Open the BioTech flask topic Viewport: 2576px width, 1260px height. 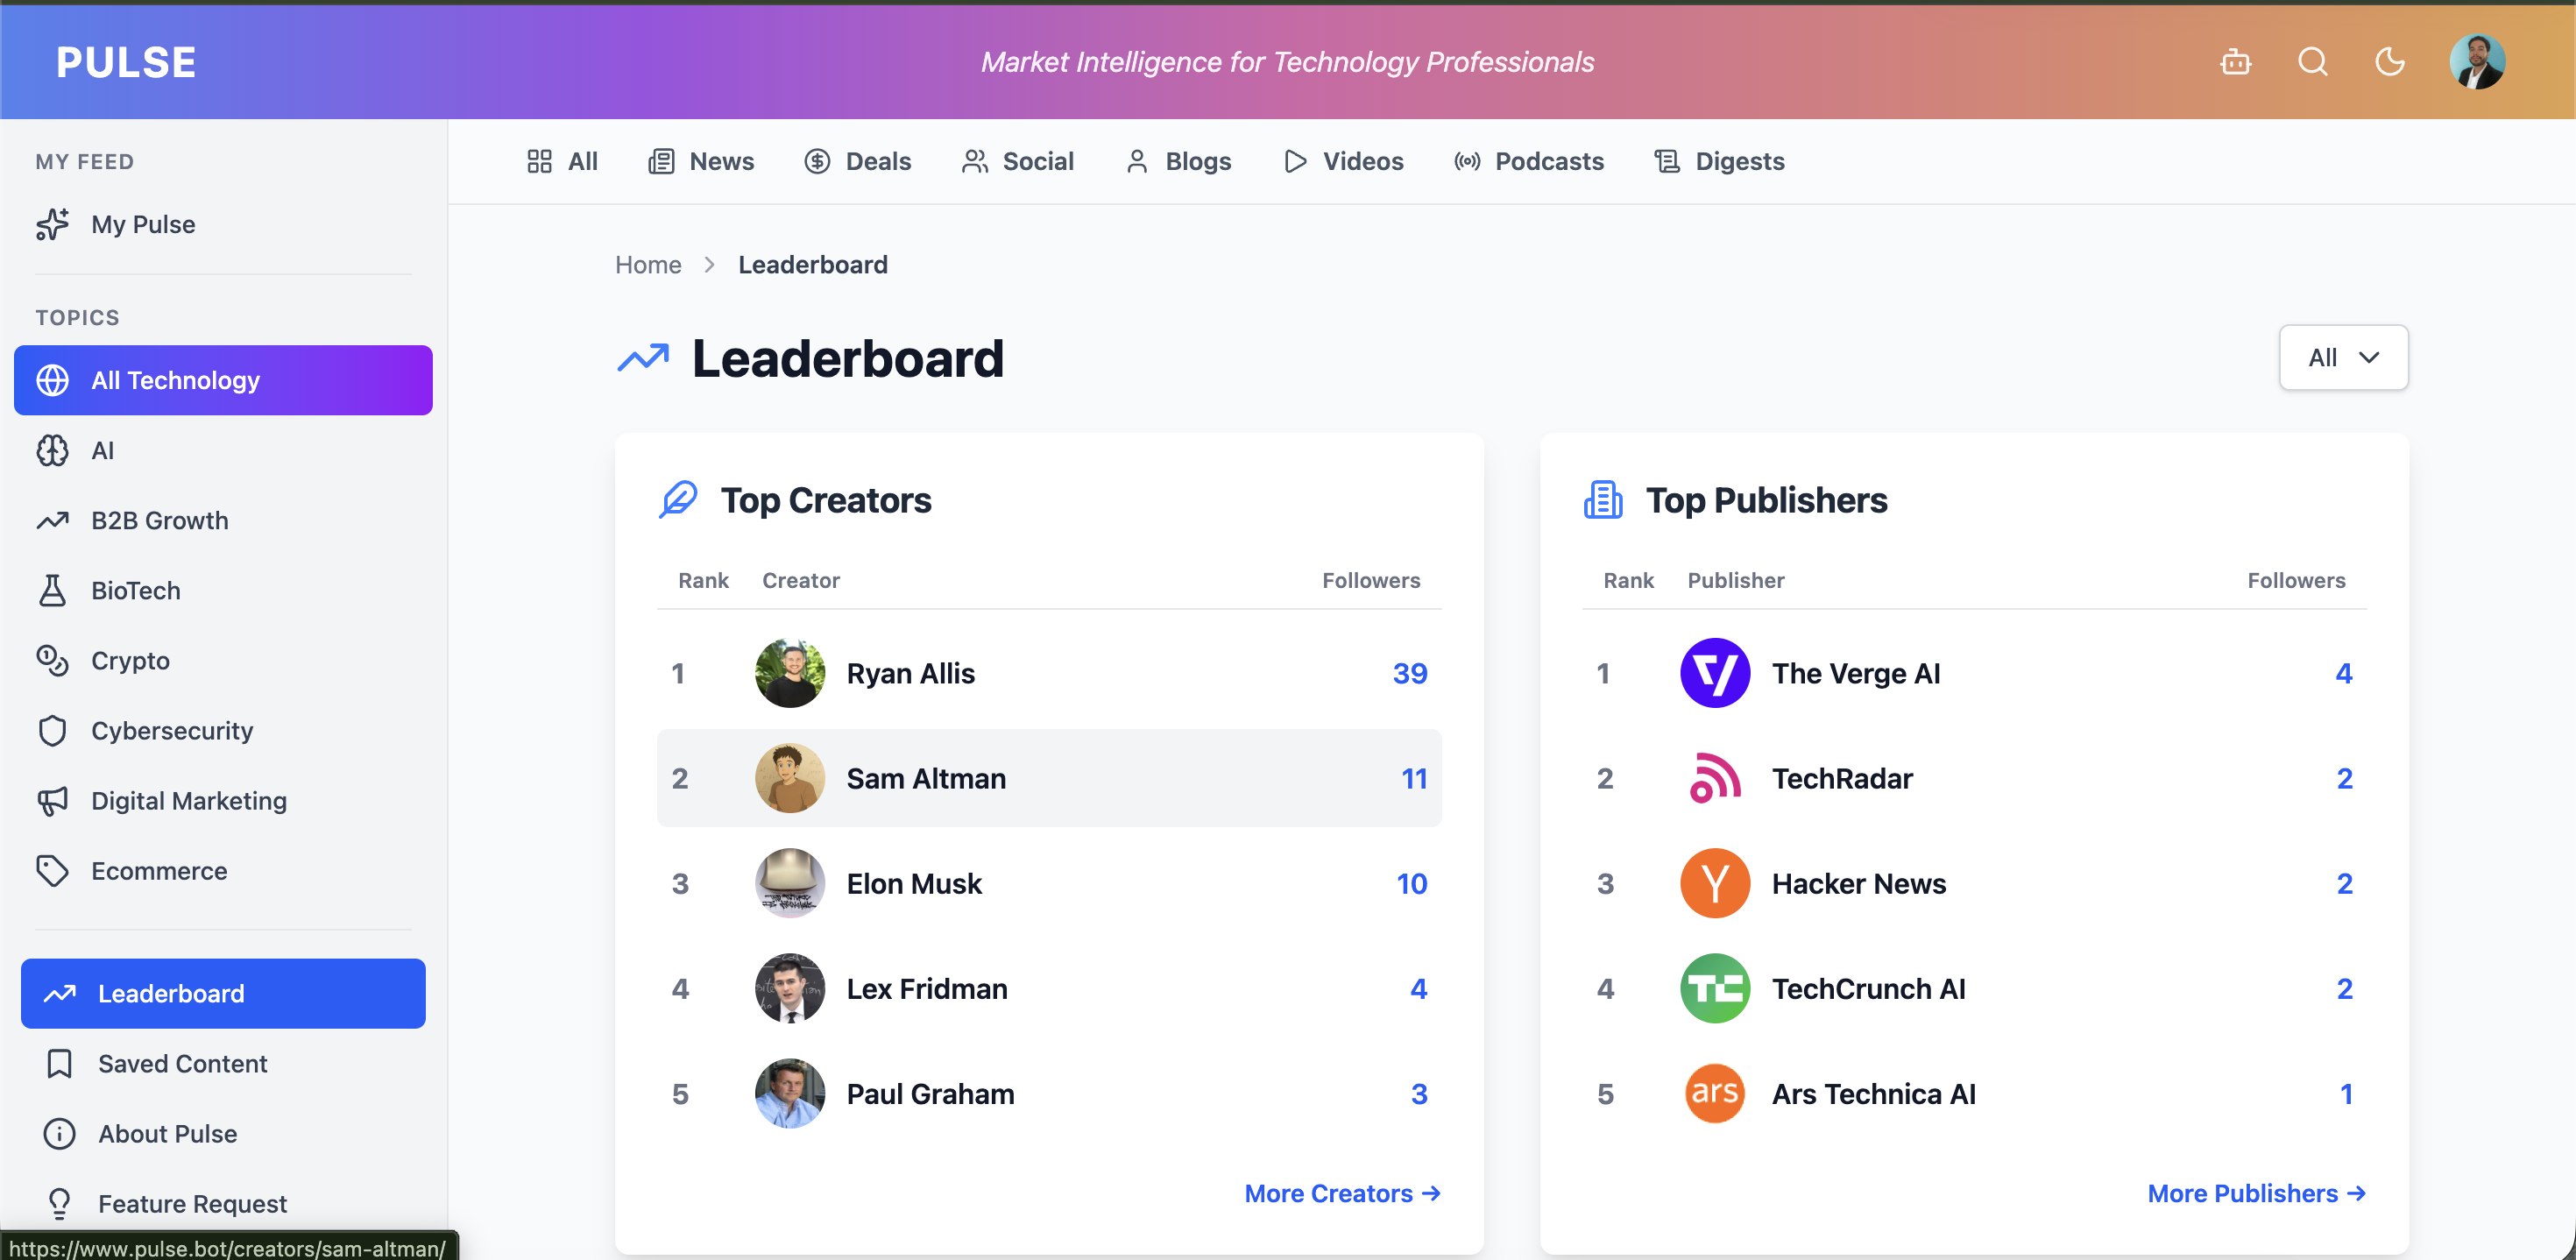pos(135,590)
